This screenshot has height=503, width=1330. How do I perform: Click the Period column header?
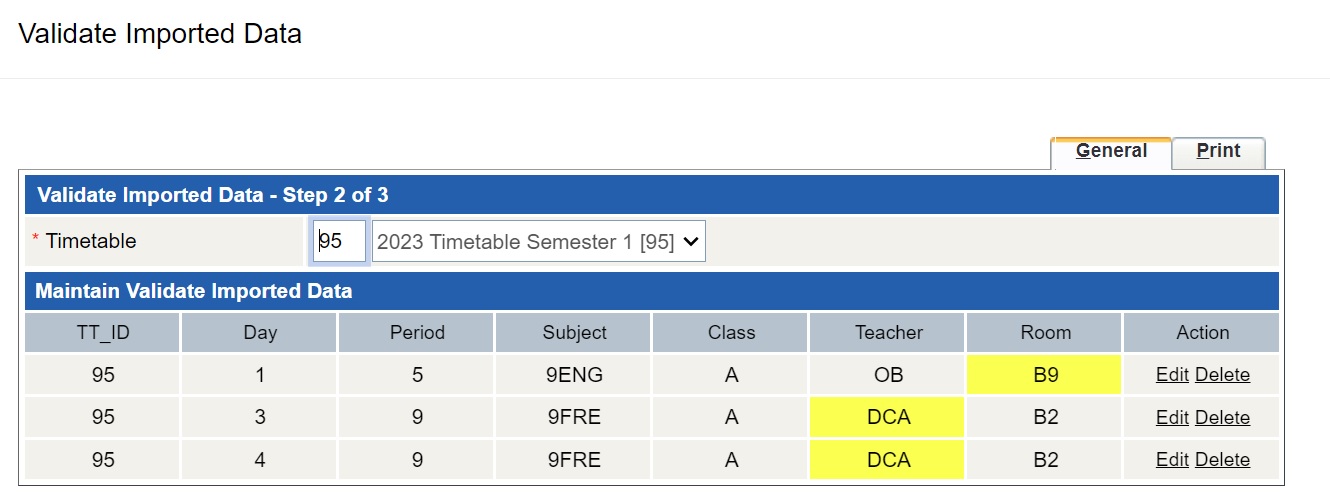click(x=417, y=333)
